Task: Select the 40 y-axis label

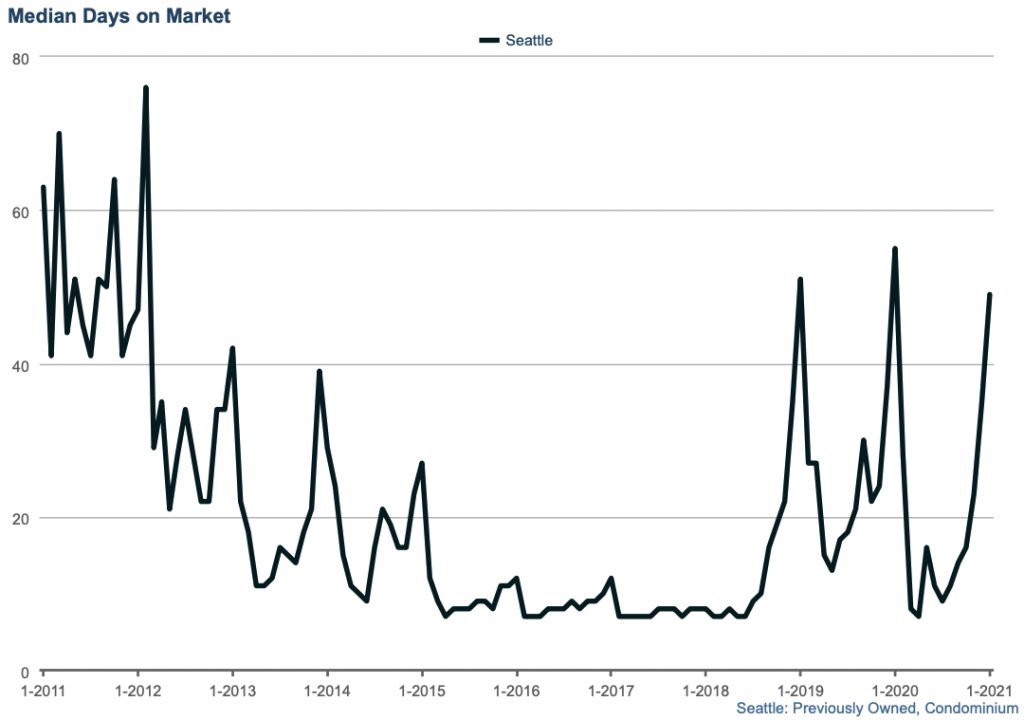Action: coord(21,365)
